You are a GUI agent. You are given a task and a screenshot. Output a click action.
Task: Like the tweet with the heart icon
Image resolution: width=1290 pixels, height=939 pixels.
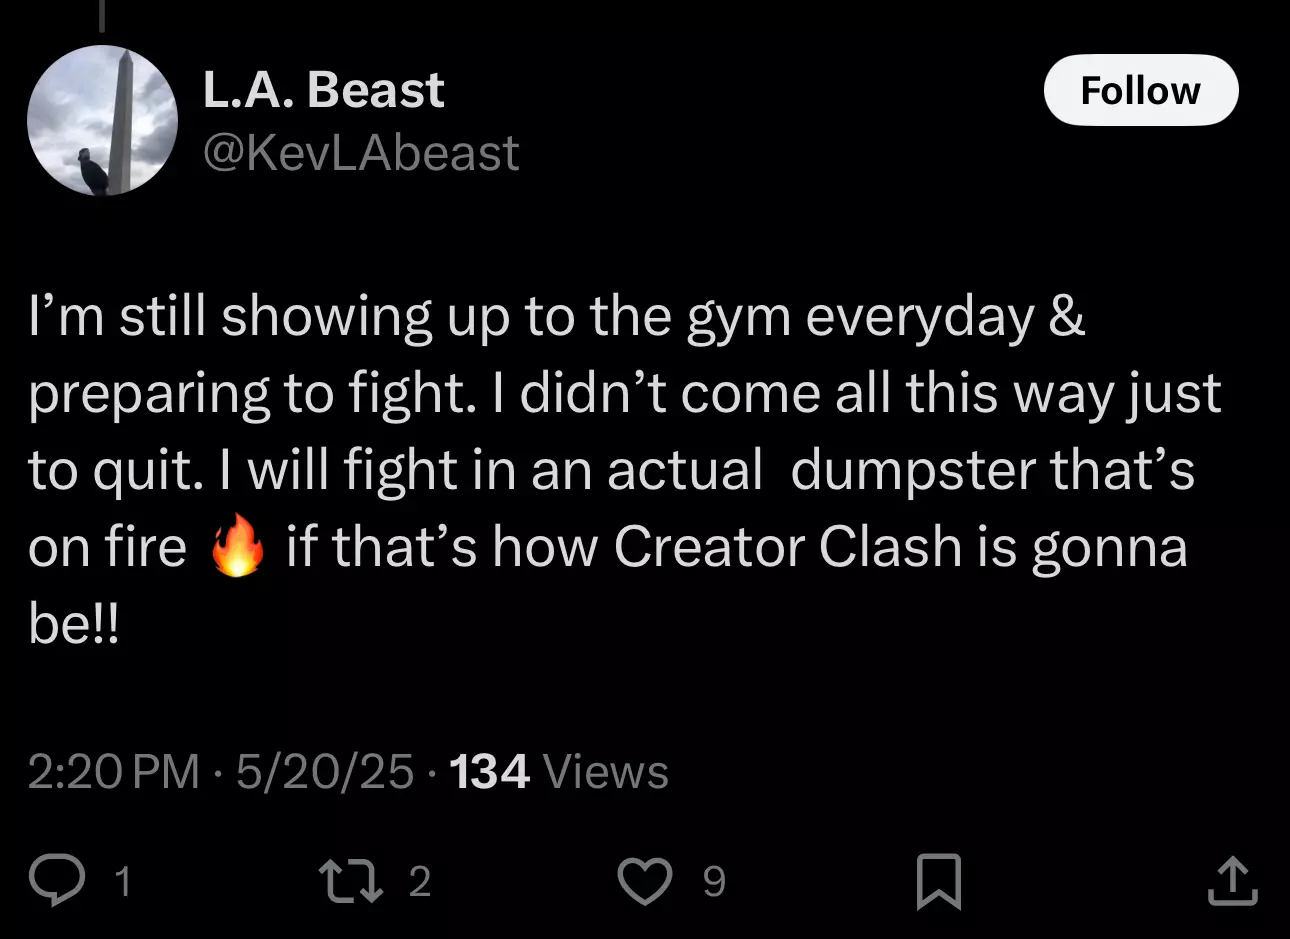point(645,881)
